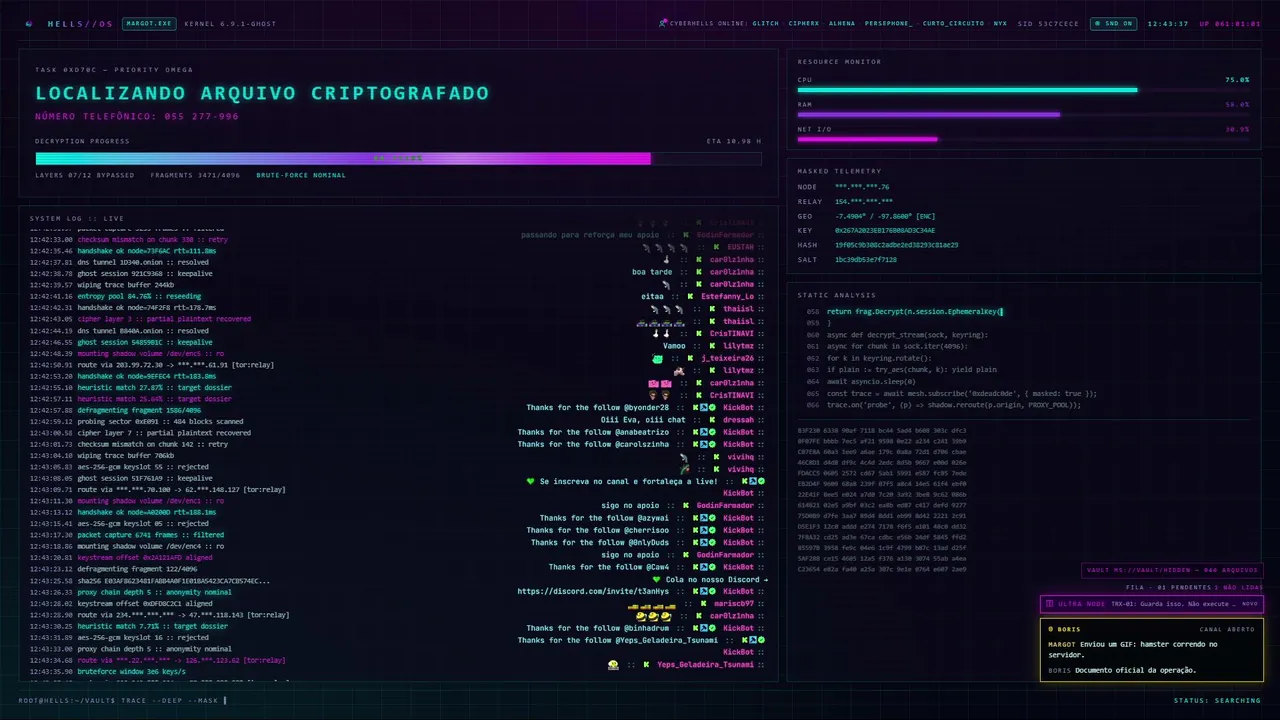Select online user CURTO_CIRCUITO

click(953, 23)
